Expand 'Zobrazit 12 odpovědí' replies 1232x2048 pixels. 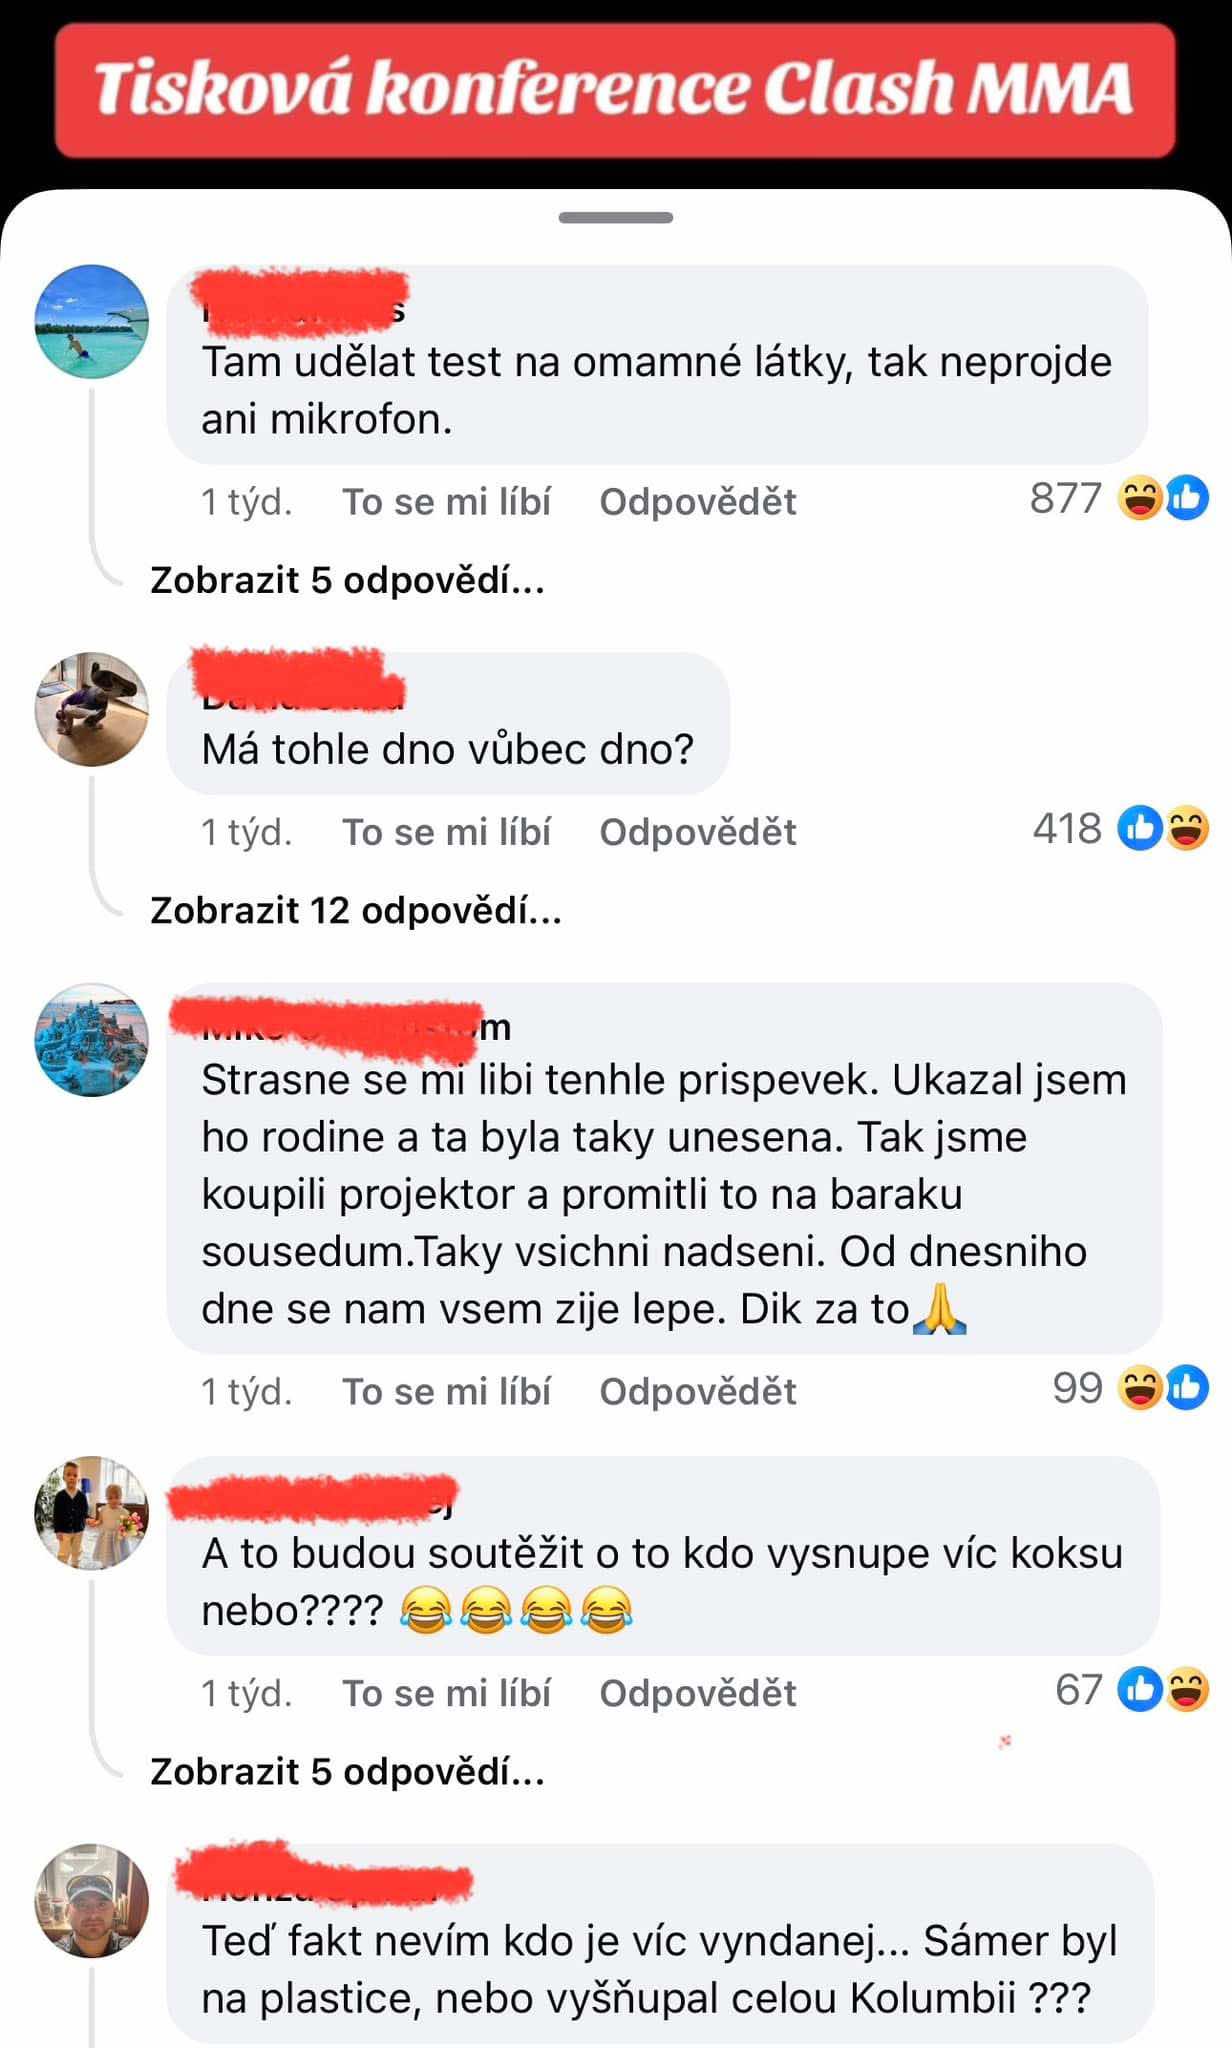(x=356, y=910)
